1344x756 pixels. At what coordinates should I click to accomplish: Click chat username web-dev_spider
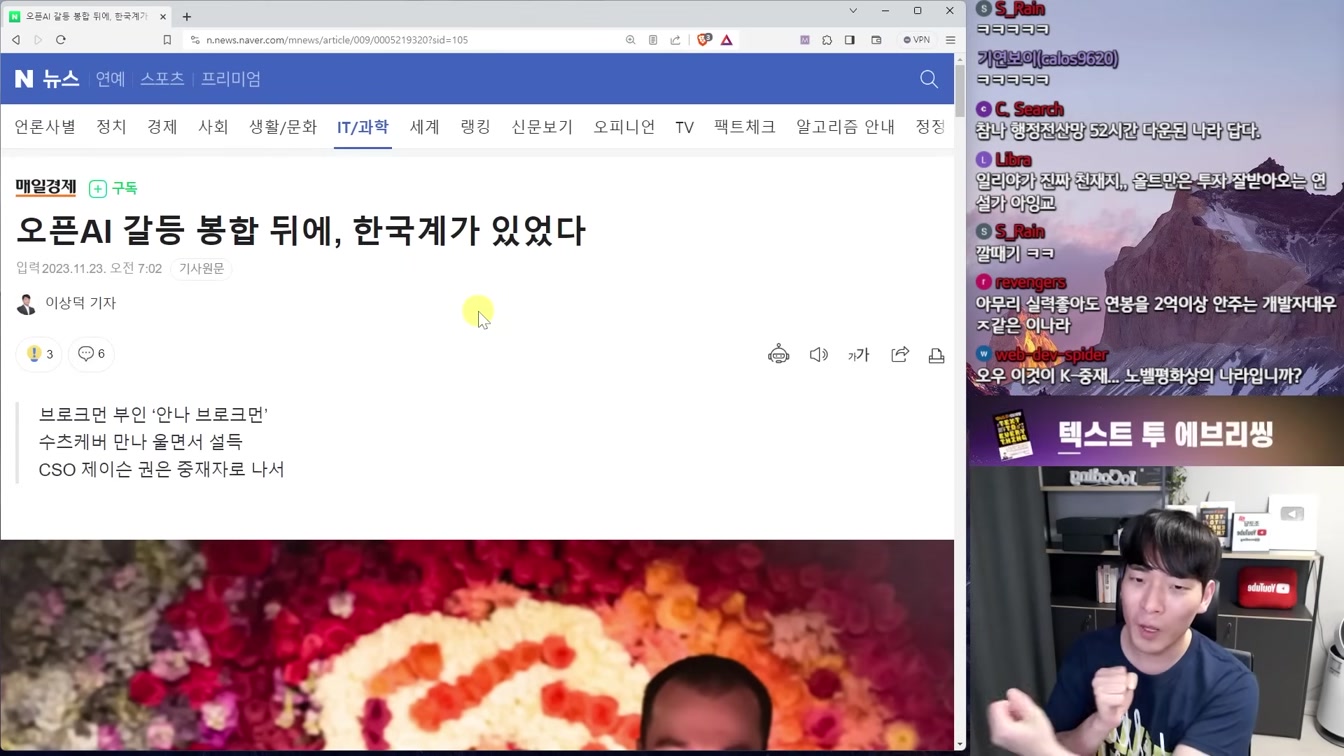pyautogui.click(x=1051, y=355)
